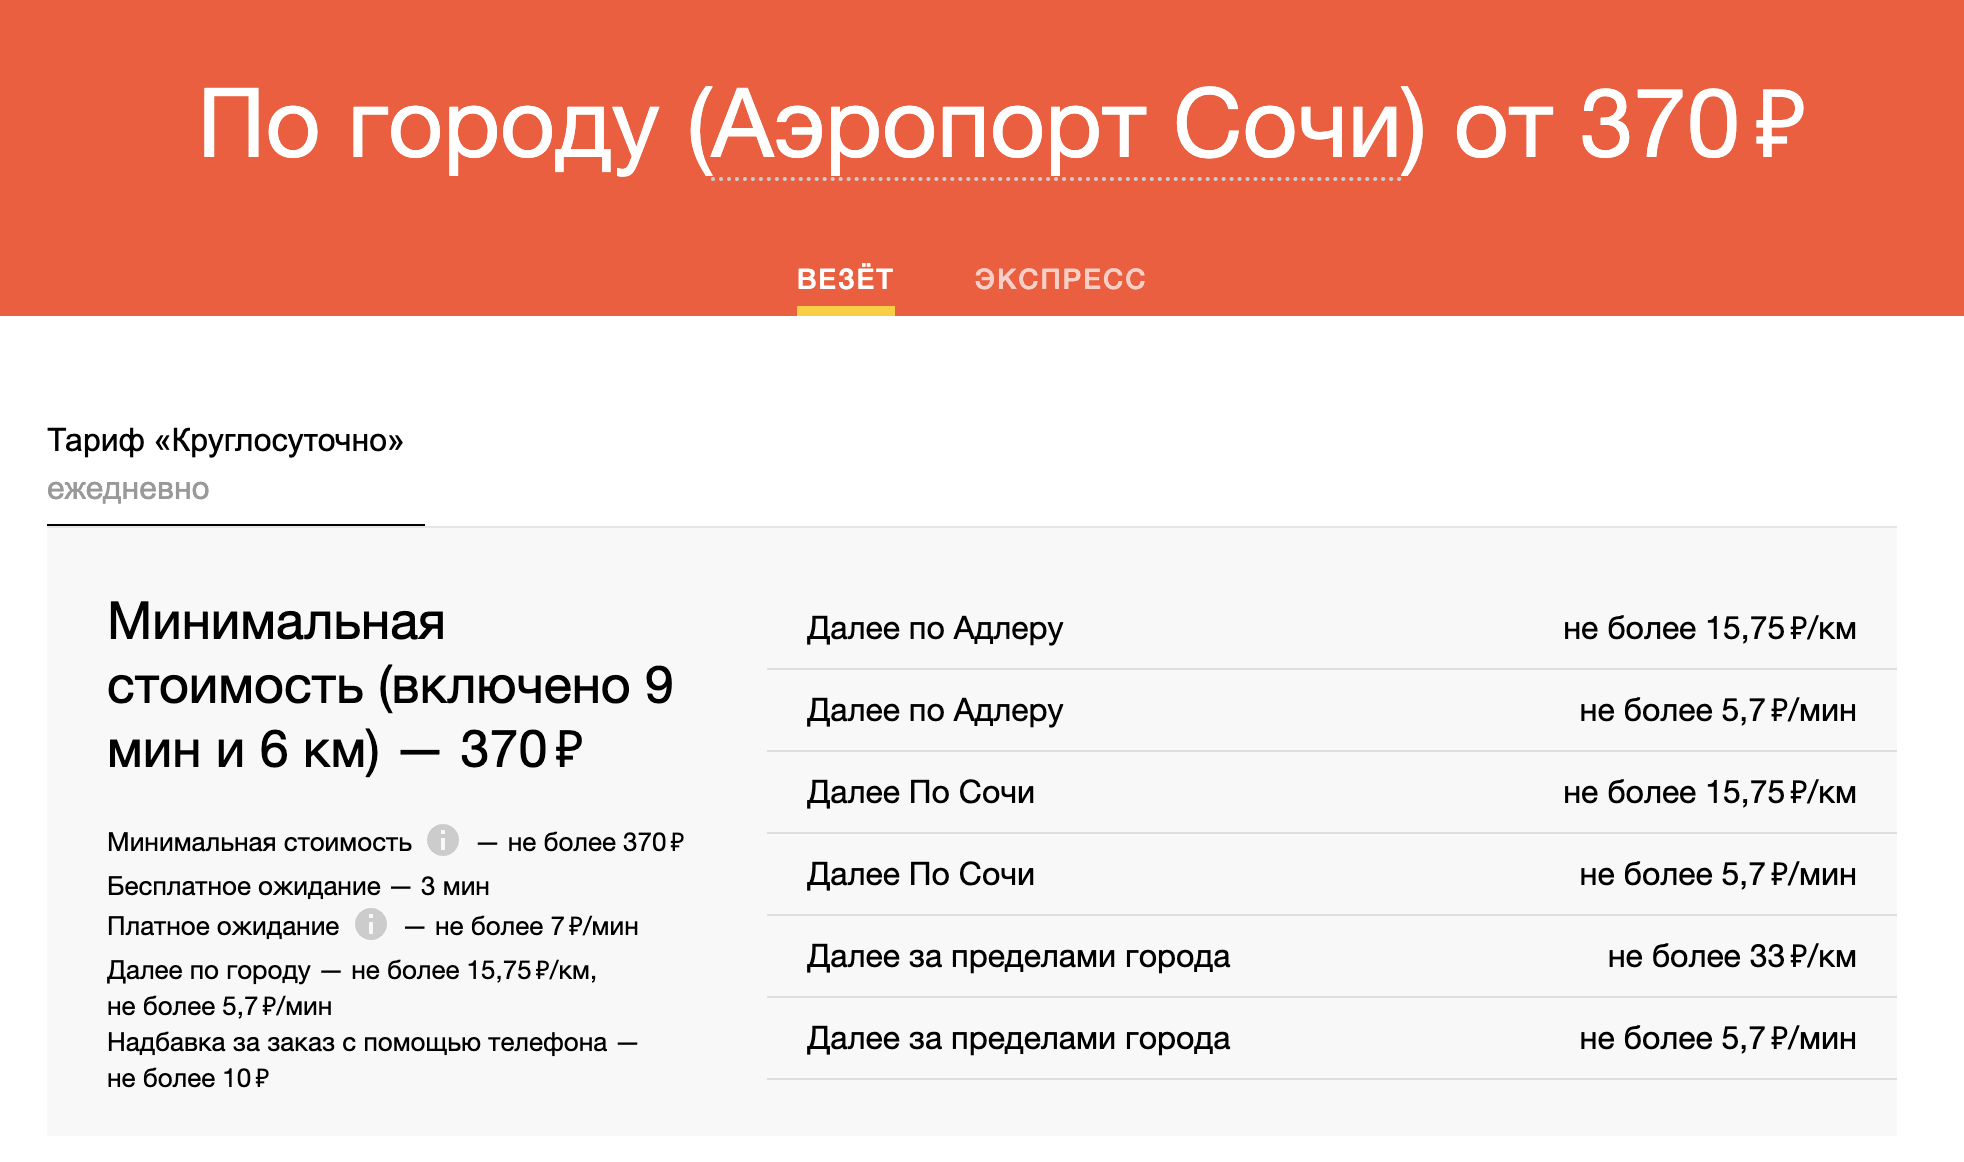The width and height of the screenshot is (1964, 1162).
Task: Click Далее за пределами города 5,7 ₽/мин row
Action: tap(1330, 1038)
